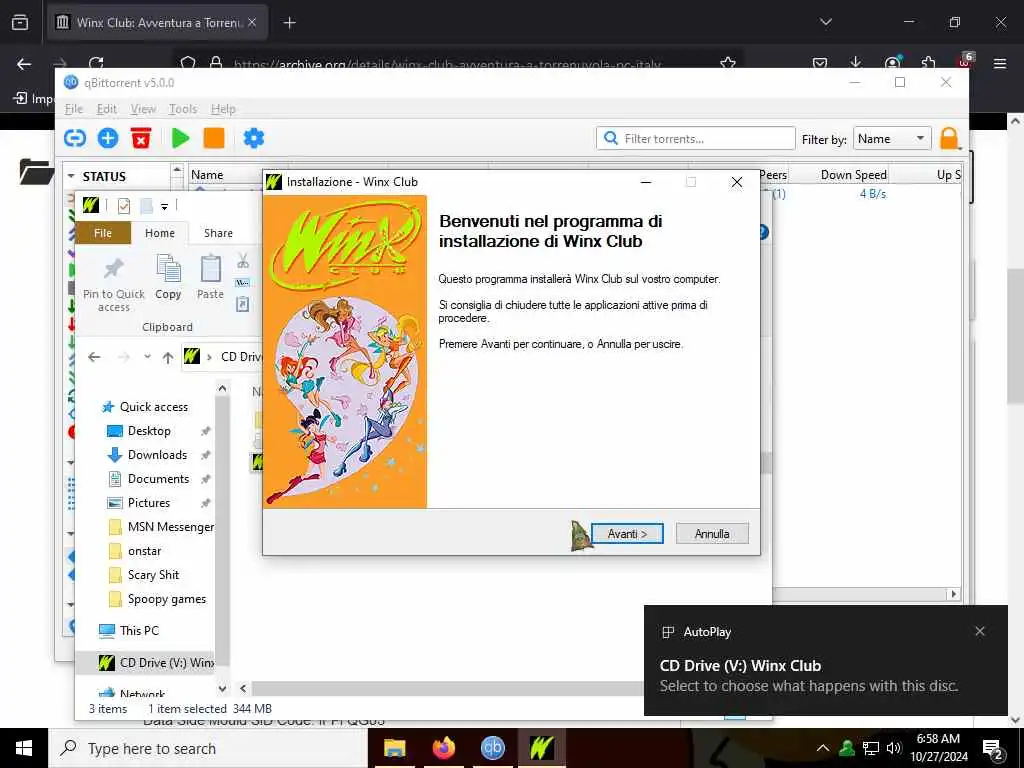
Task: Click navigation pane scroll down arrow
Action: [x=222, y=688]
